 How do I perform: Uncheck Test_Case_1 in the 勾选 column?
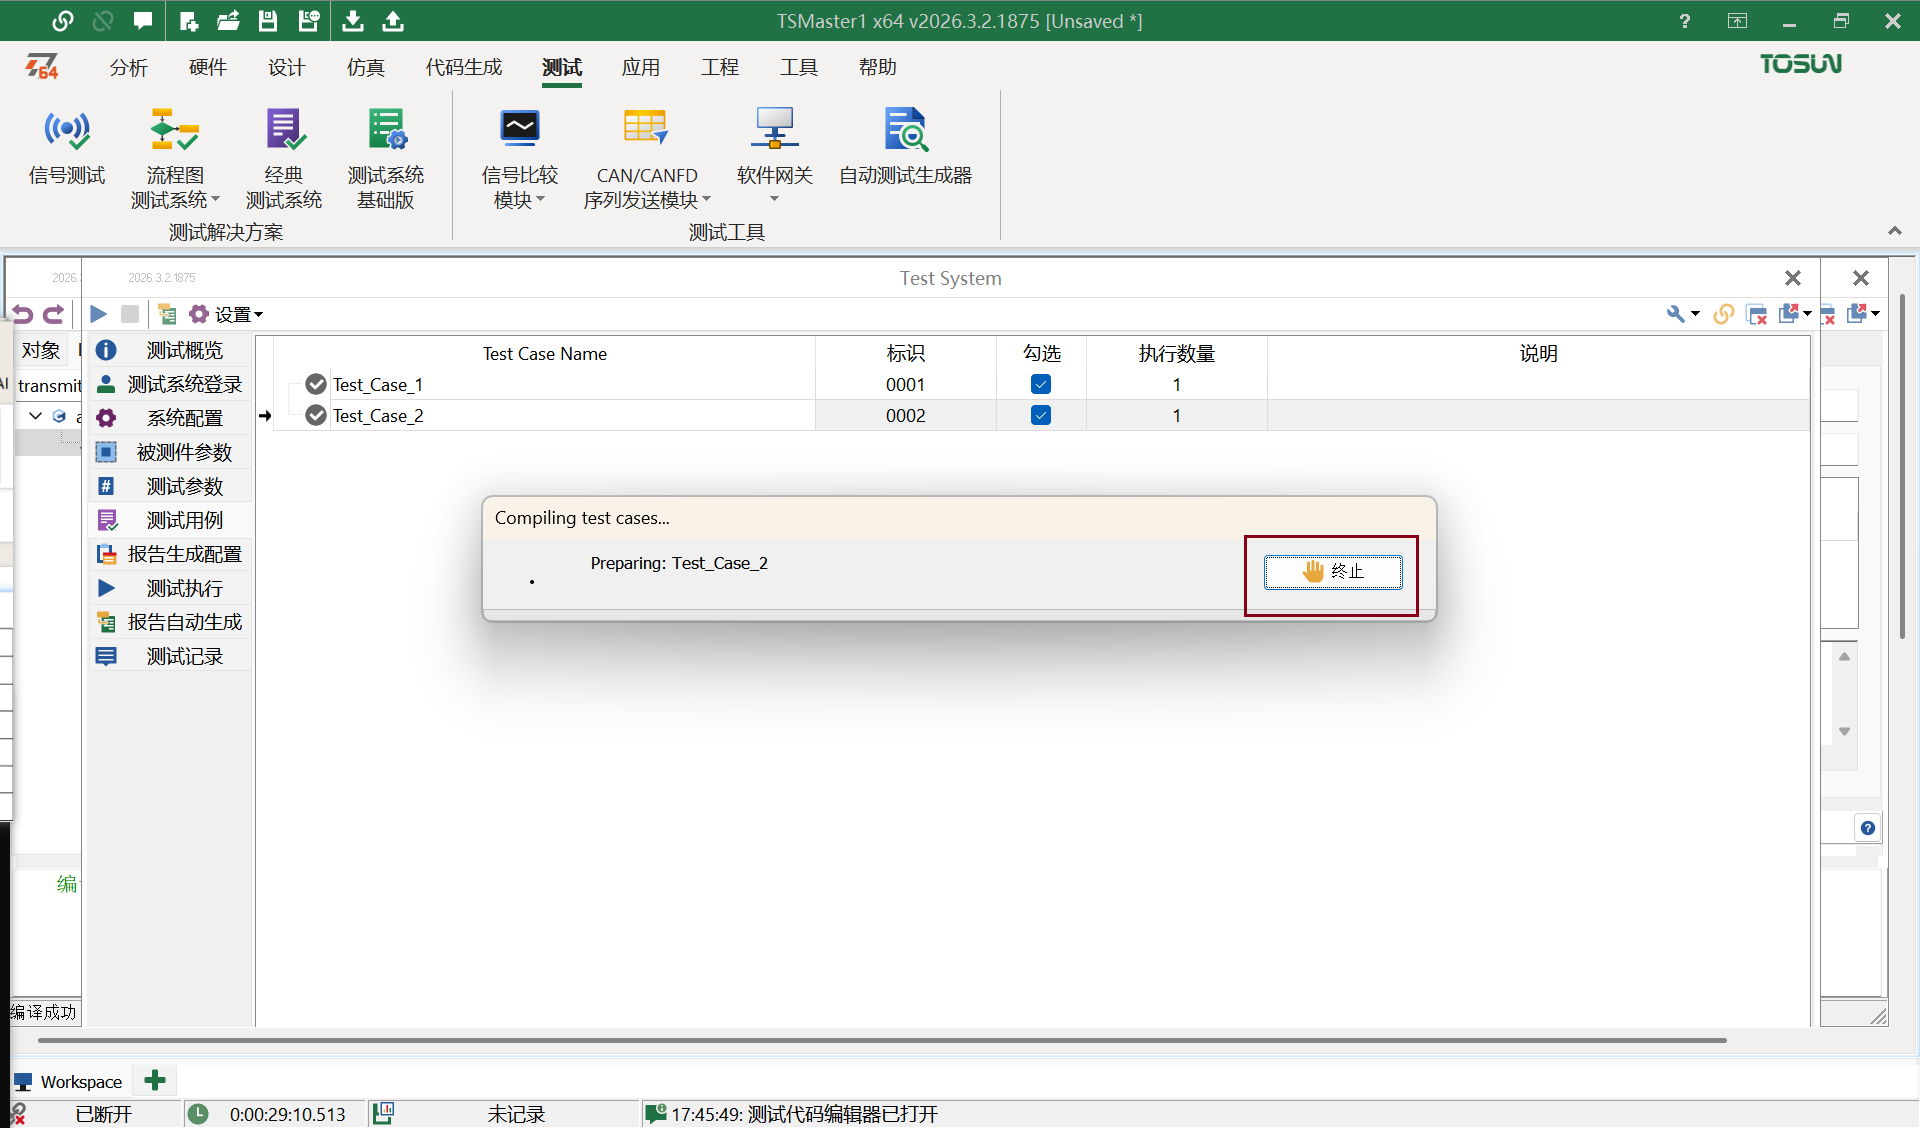pos(1041,384)
